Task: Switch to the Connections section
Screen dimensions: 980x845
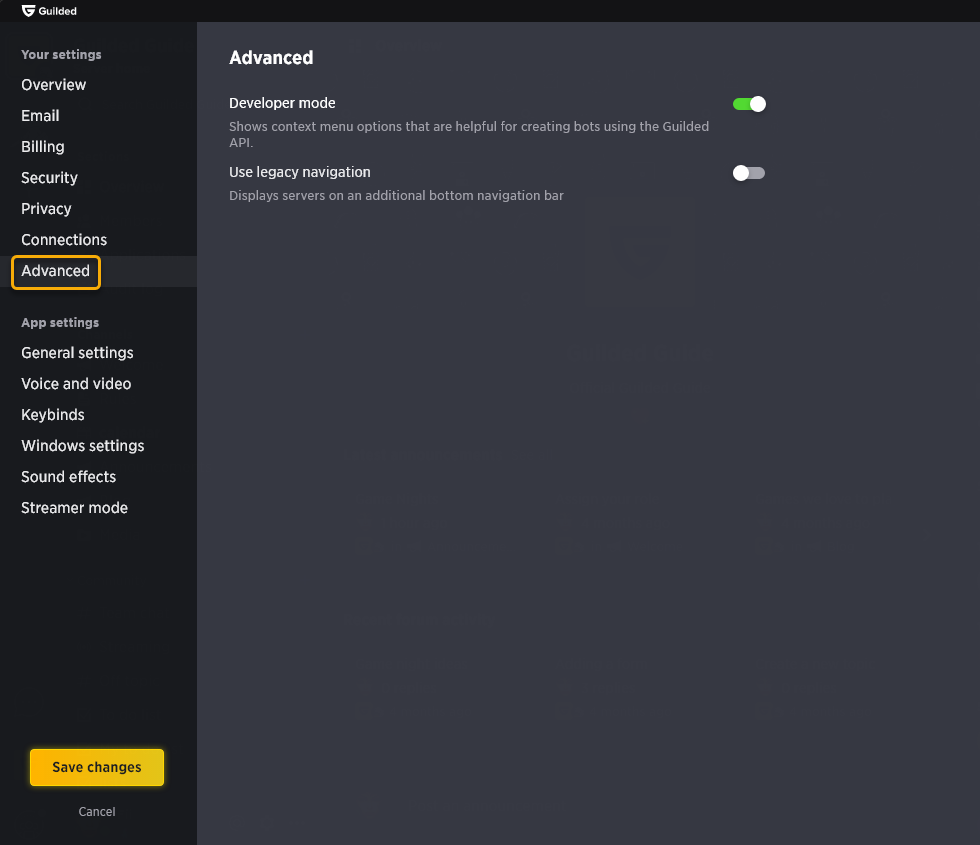Action: (64, 239)
